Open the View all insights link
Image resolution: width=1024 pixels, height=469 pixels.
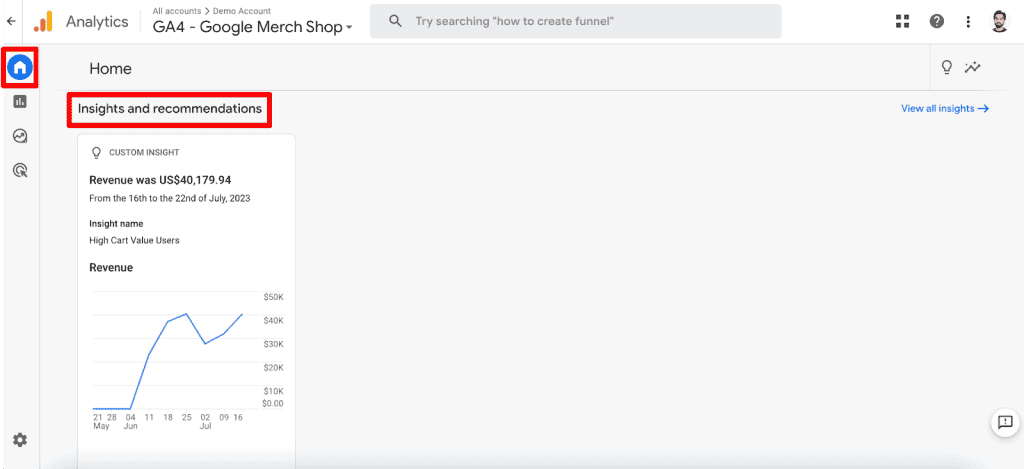(945, 108)
